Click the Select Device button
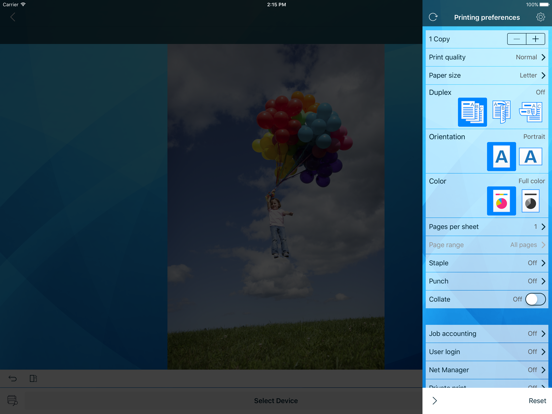 [x=276, y=401]
